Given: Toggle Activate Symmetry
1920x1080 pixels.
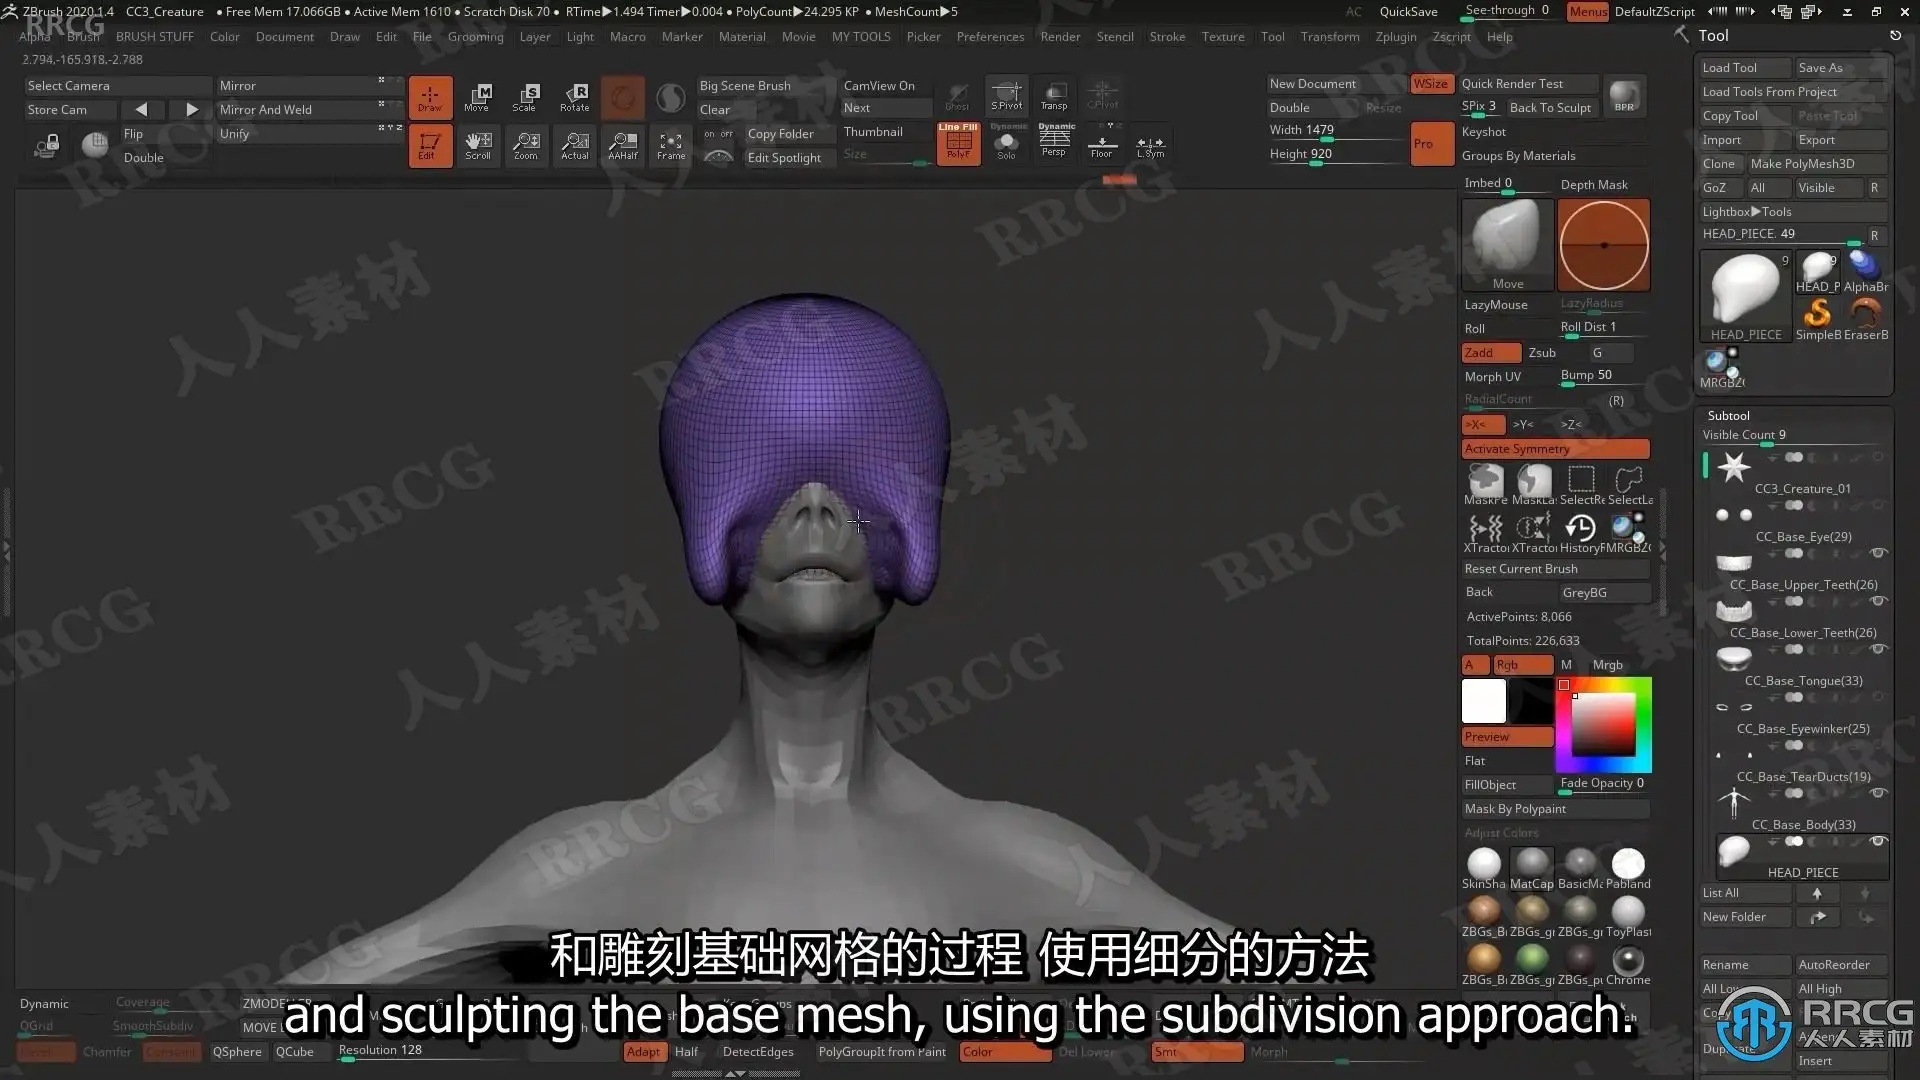Looking at the screenshot, I should coord(1555,449).
